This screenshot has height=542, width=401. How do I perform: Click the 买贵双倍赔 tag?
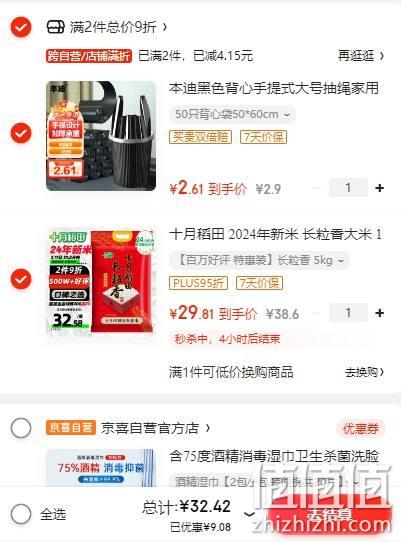click(200, 137)
